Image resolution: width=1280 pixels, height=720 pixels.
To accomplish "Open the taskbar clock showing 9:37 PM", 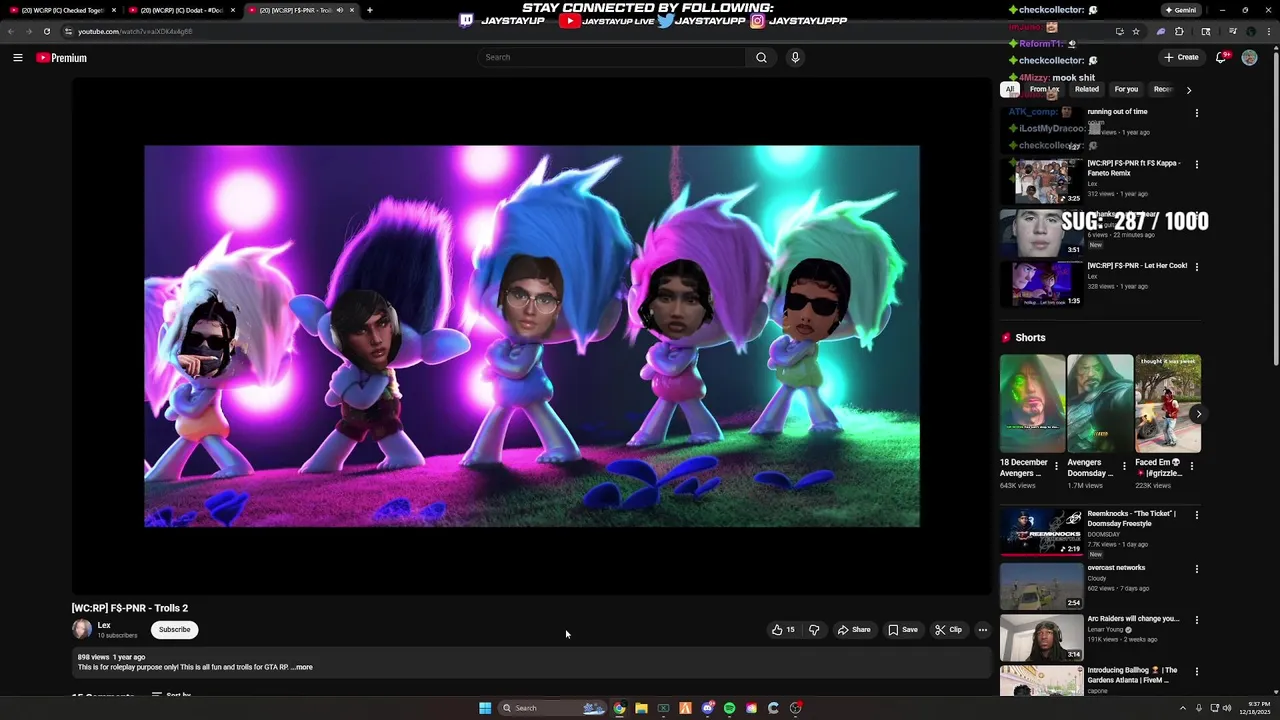I will (1255, 708).
